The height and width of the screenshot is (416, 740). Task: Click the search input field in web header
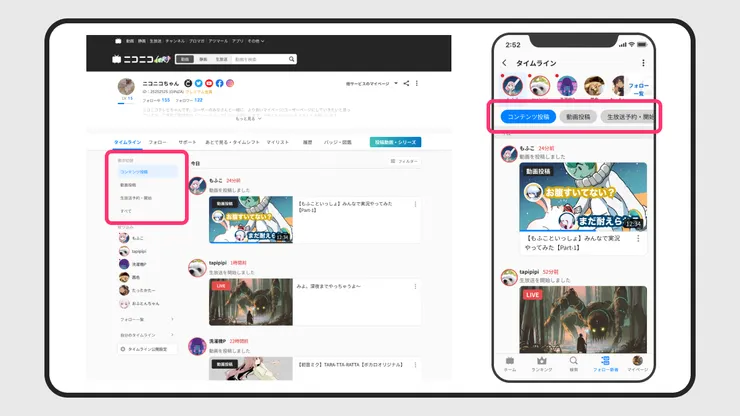[x=260, y=59]
